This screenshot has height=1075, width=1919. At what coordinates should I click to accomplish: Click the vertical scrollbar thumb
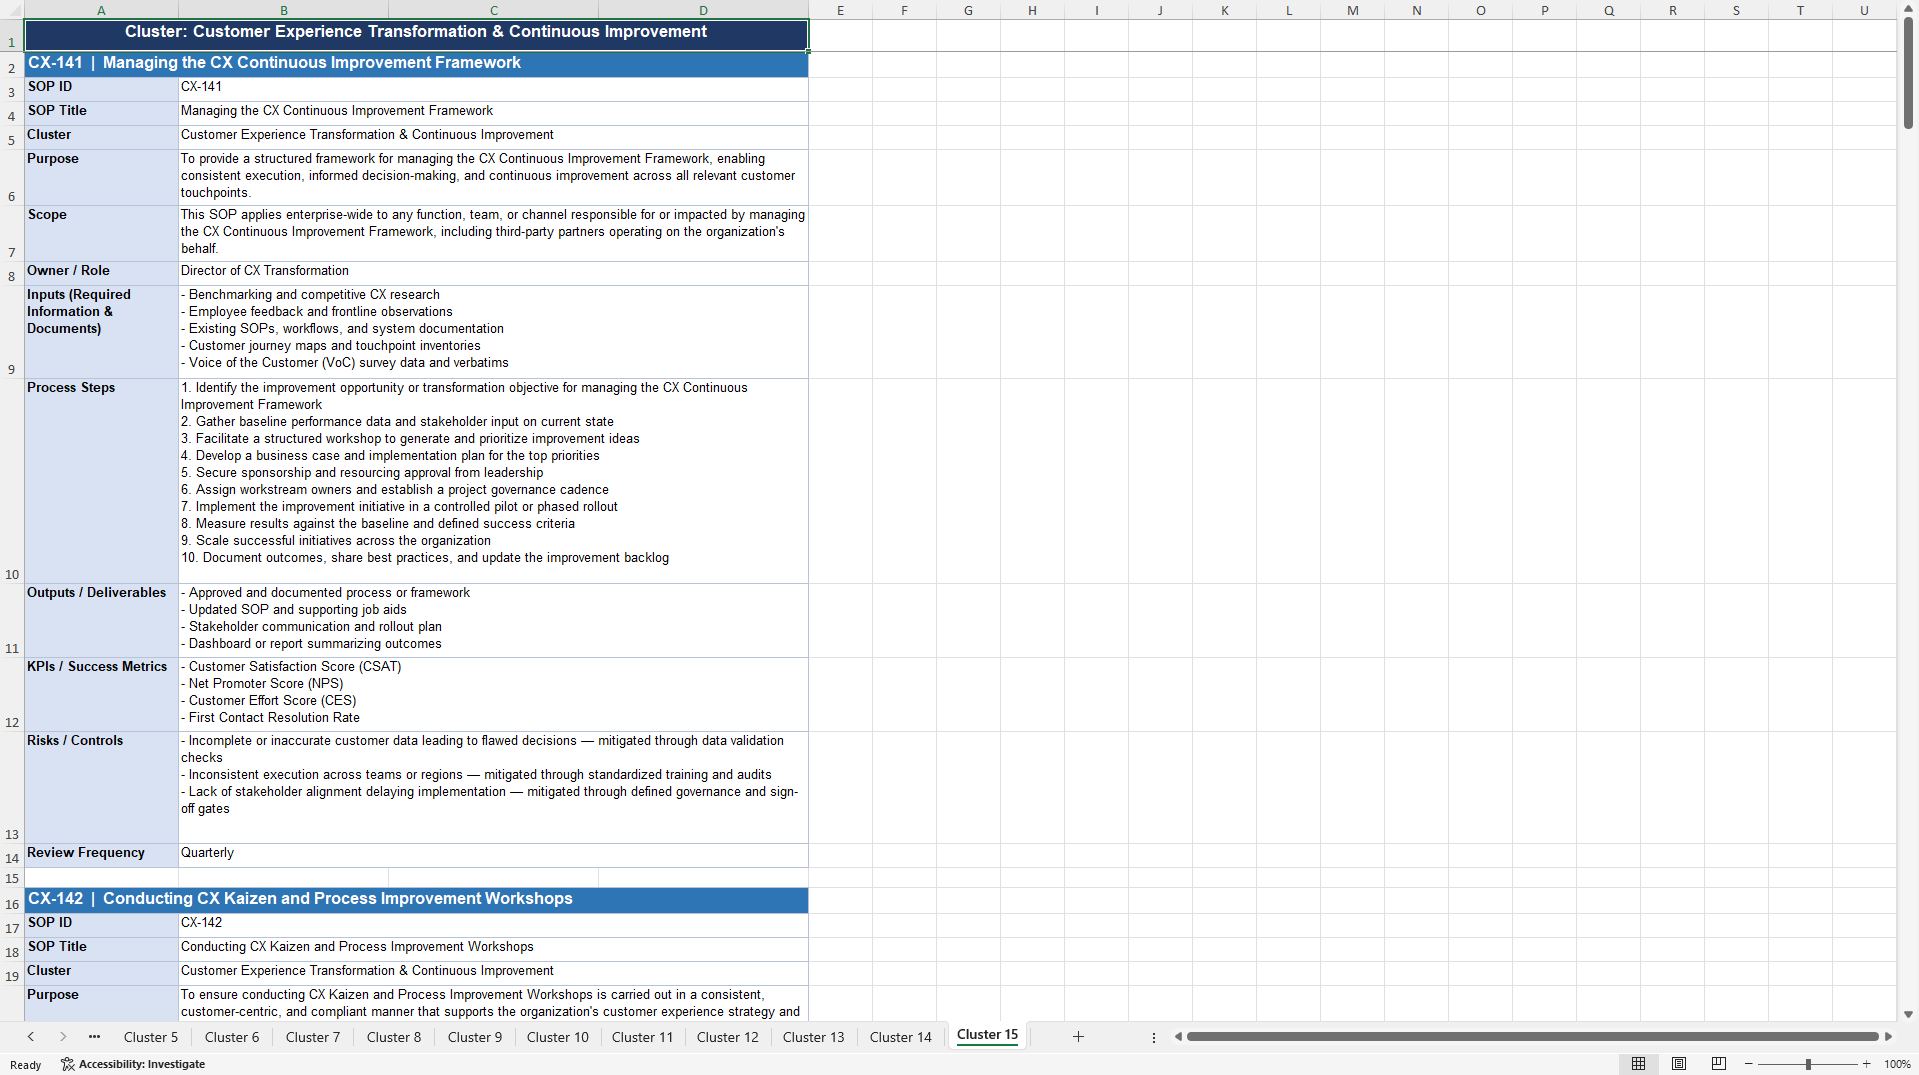coord(1908,73)
